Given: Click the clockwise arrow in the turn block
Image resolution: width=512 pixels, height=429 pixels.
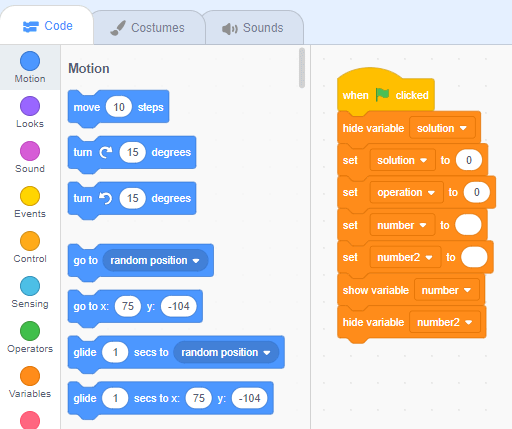Looking at the screenshot, I should (x=106, y=153).
